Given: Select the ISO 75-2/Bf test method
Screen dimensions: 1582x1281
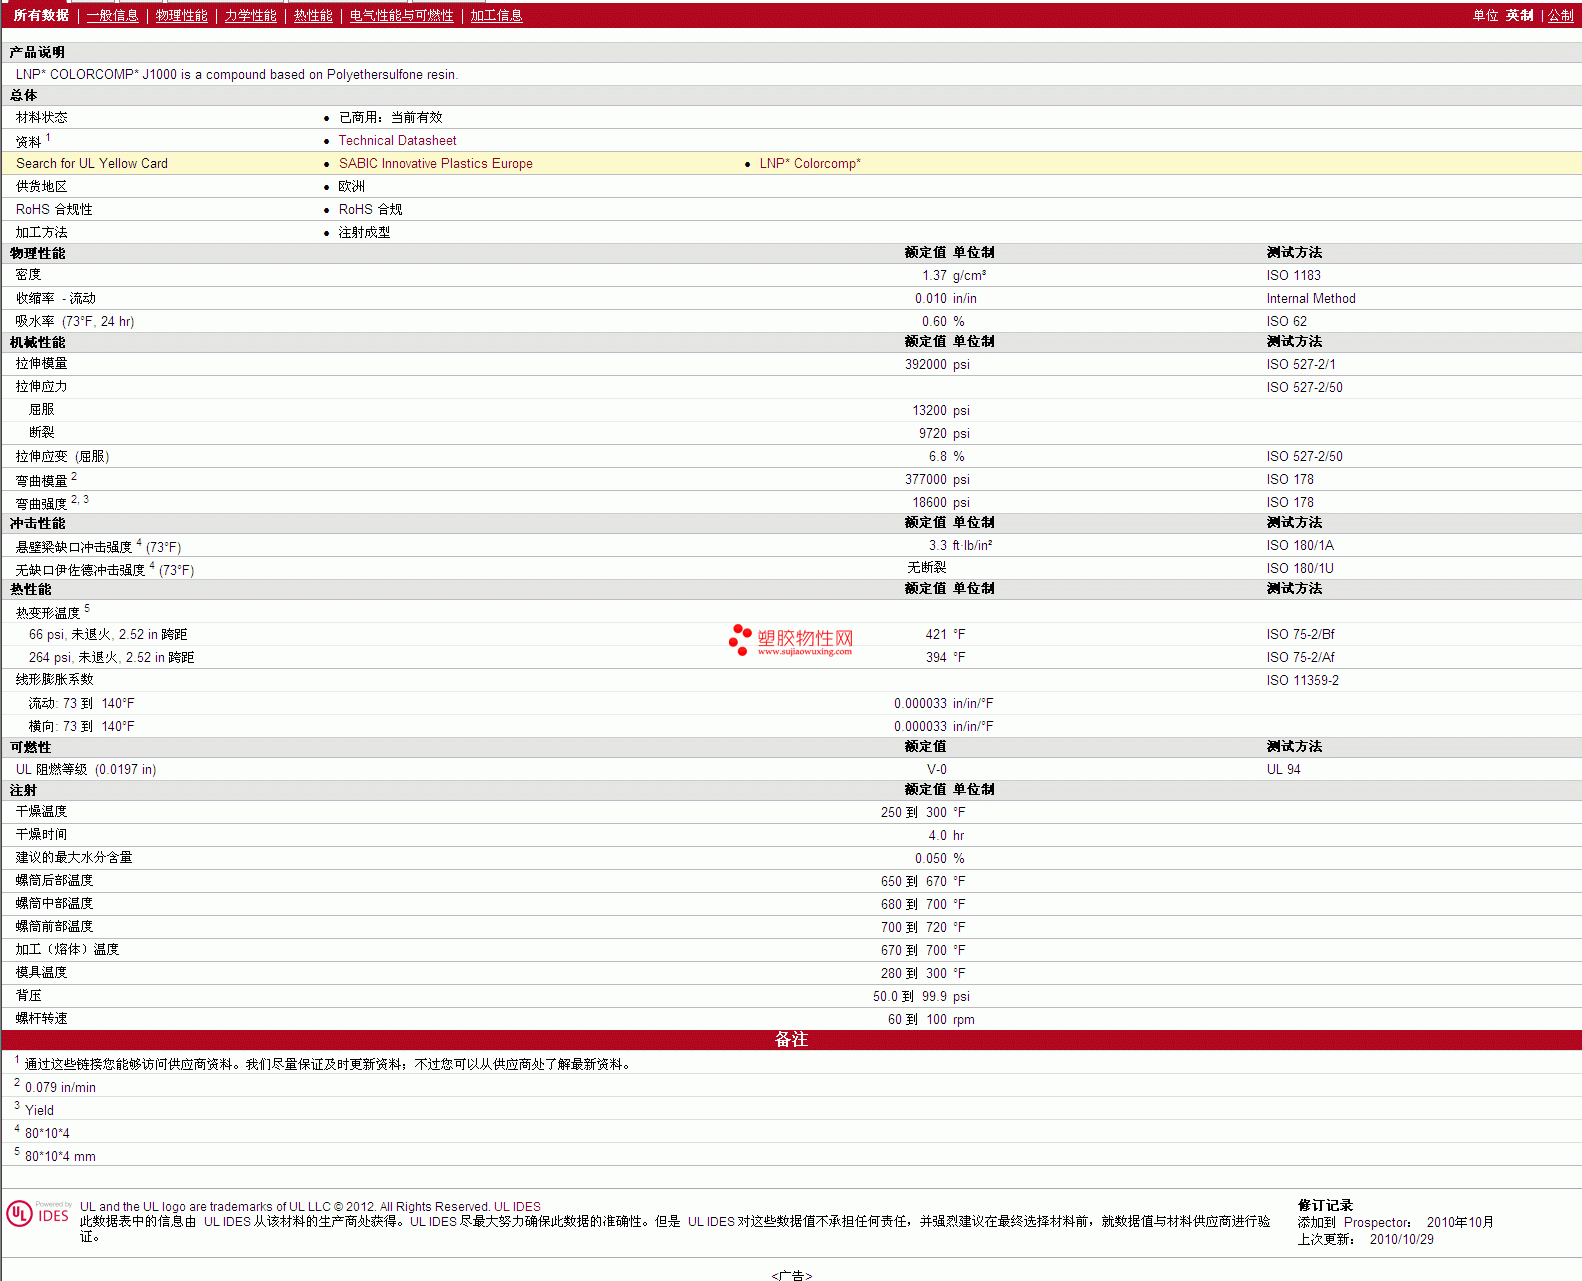Looking at the screenshot, I should pyautogui.click(x=1300, y=635).
